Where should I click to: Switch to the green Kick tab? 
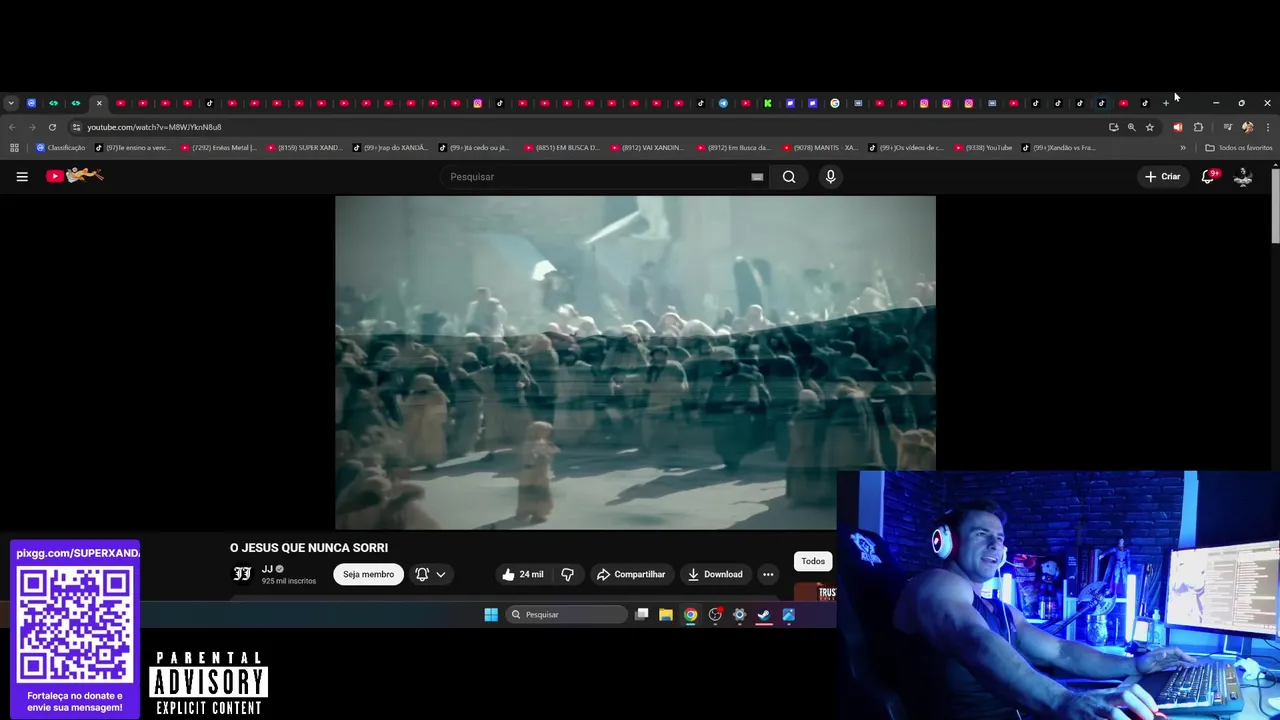pyautogui.click(x=768, y=103)
